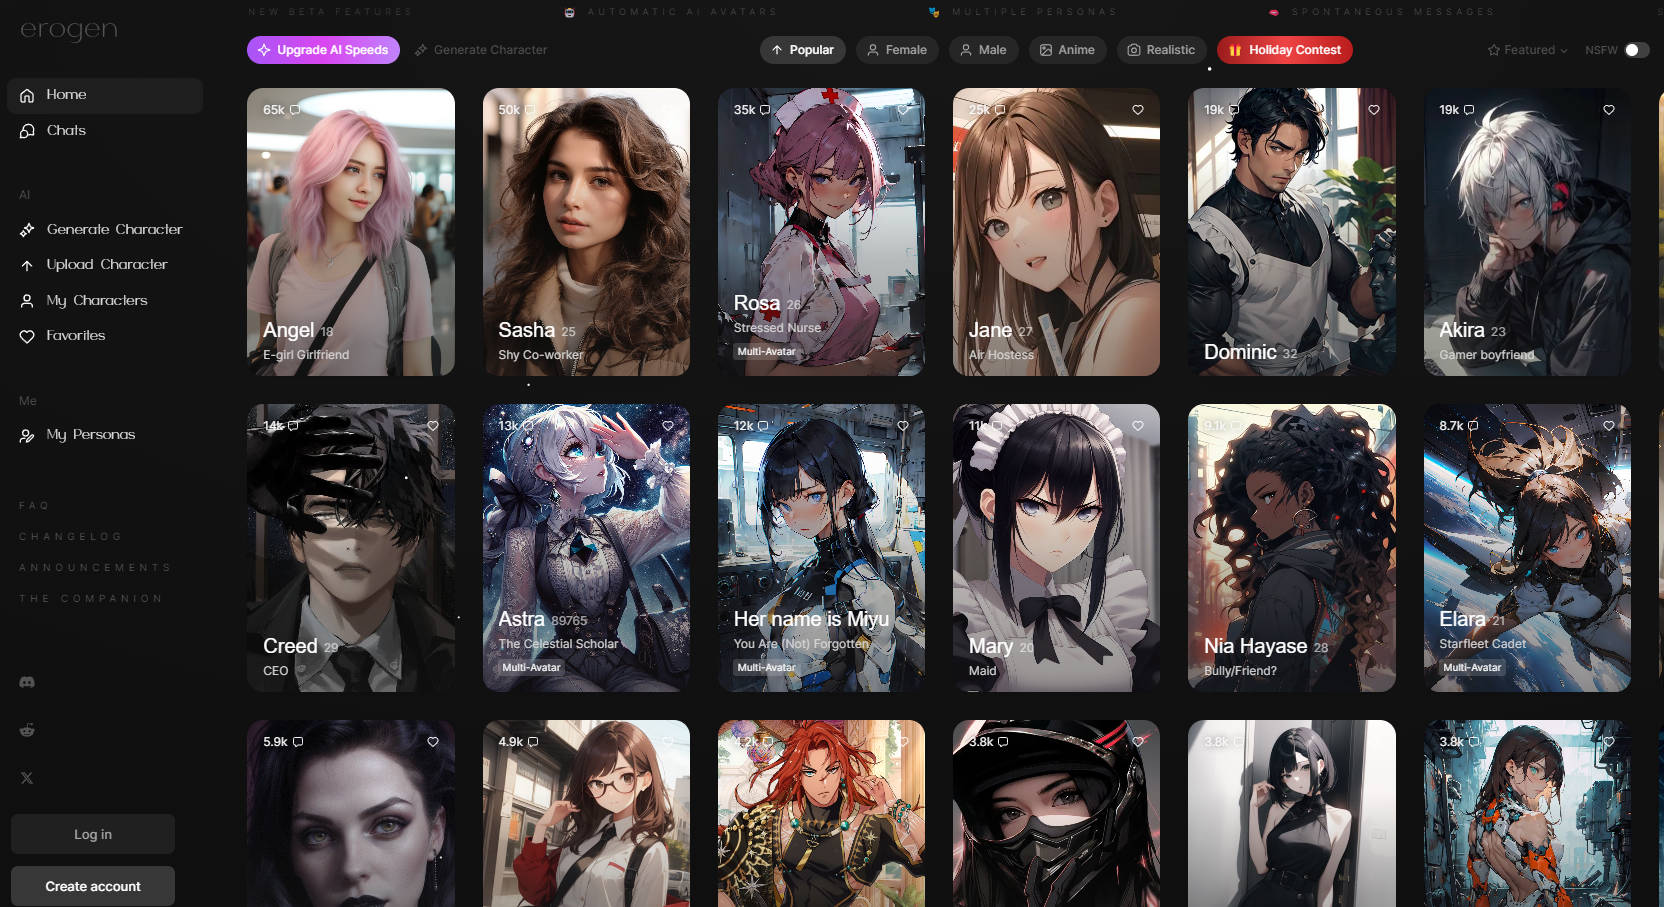1664x907 pixels.
Task: View Favorites from the sidebar
Action: [75, 335]
